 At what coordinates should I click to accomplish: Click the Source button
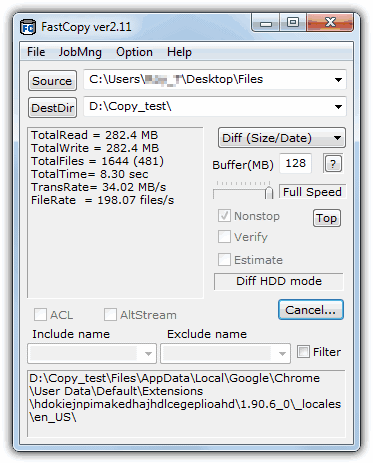[52, 81]
